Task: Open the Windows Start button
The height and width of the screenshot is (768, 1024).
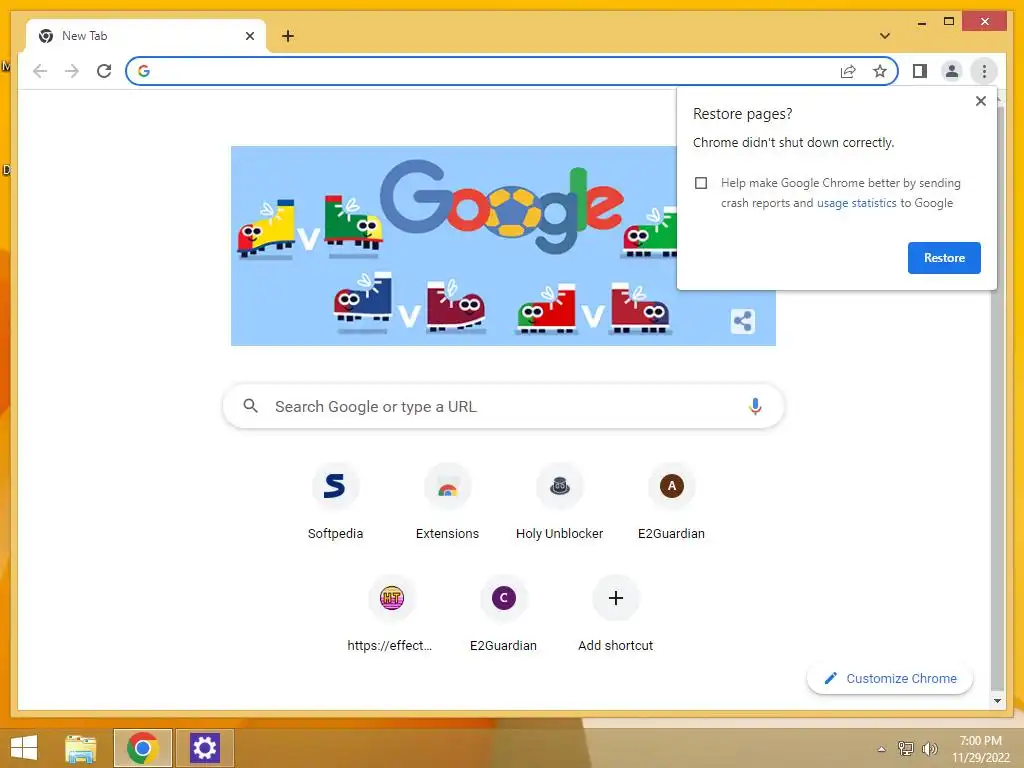Action: (24, 748)
